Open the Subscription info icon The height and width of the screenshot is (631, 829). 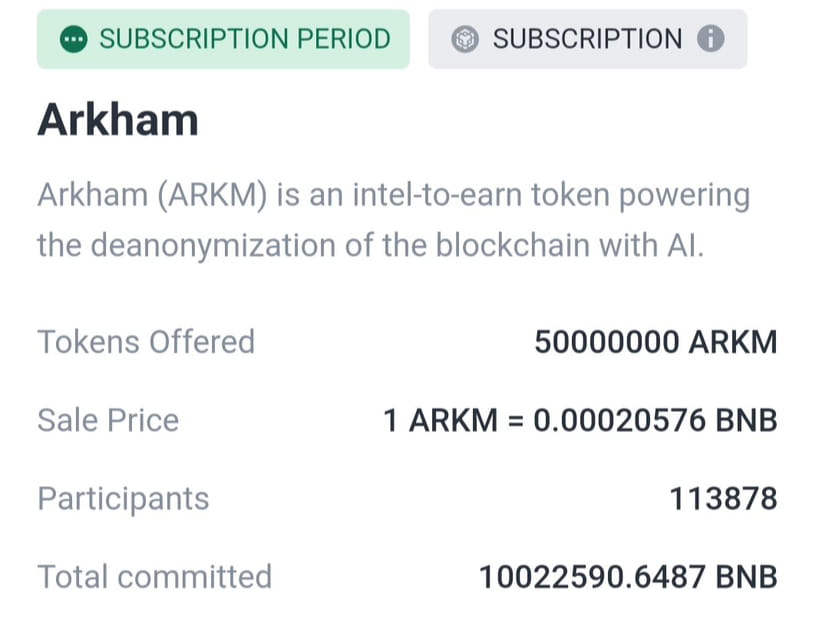click(710, 39)
